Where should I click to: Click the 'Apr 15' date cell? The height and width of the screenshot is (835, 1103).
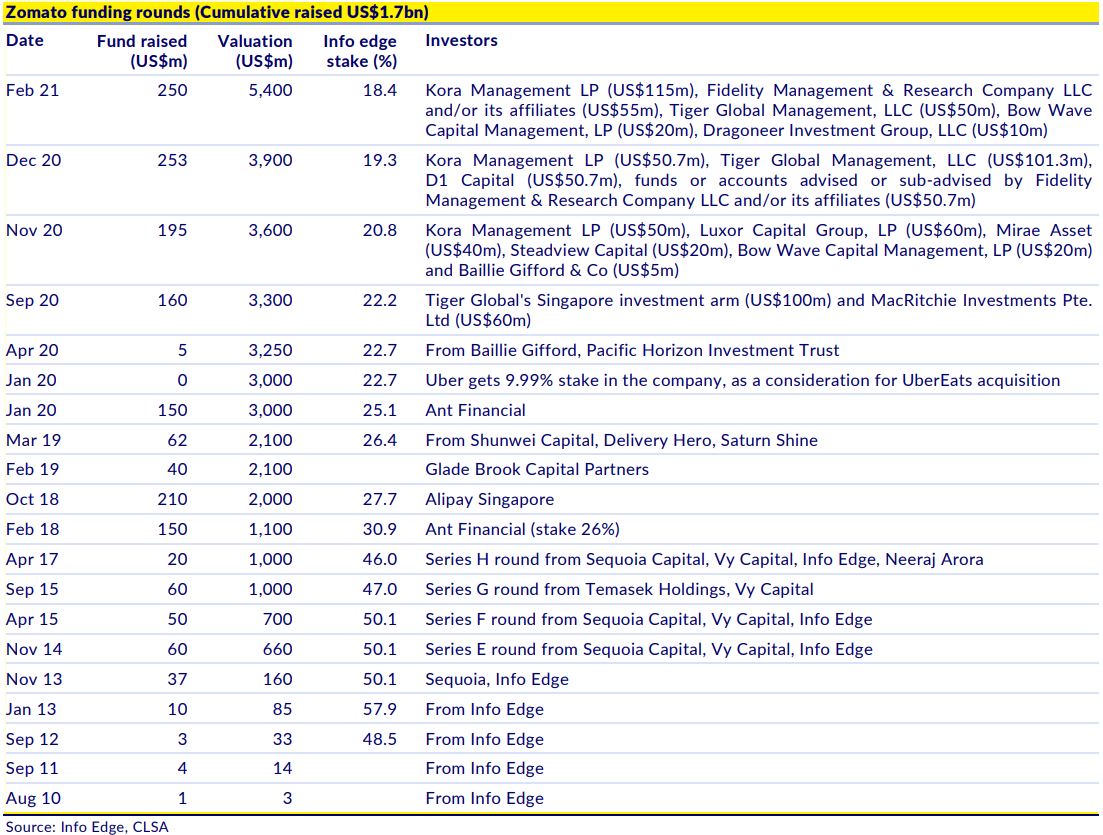[32, 620]
